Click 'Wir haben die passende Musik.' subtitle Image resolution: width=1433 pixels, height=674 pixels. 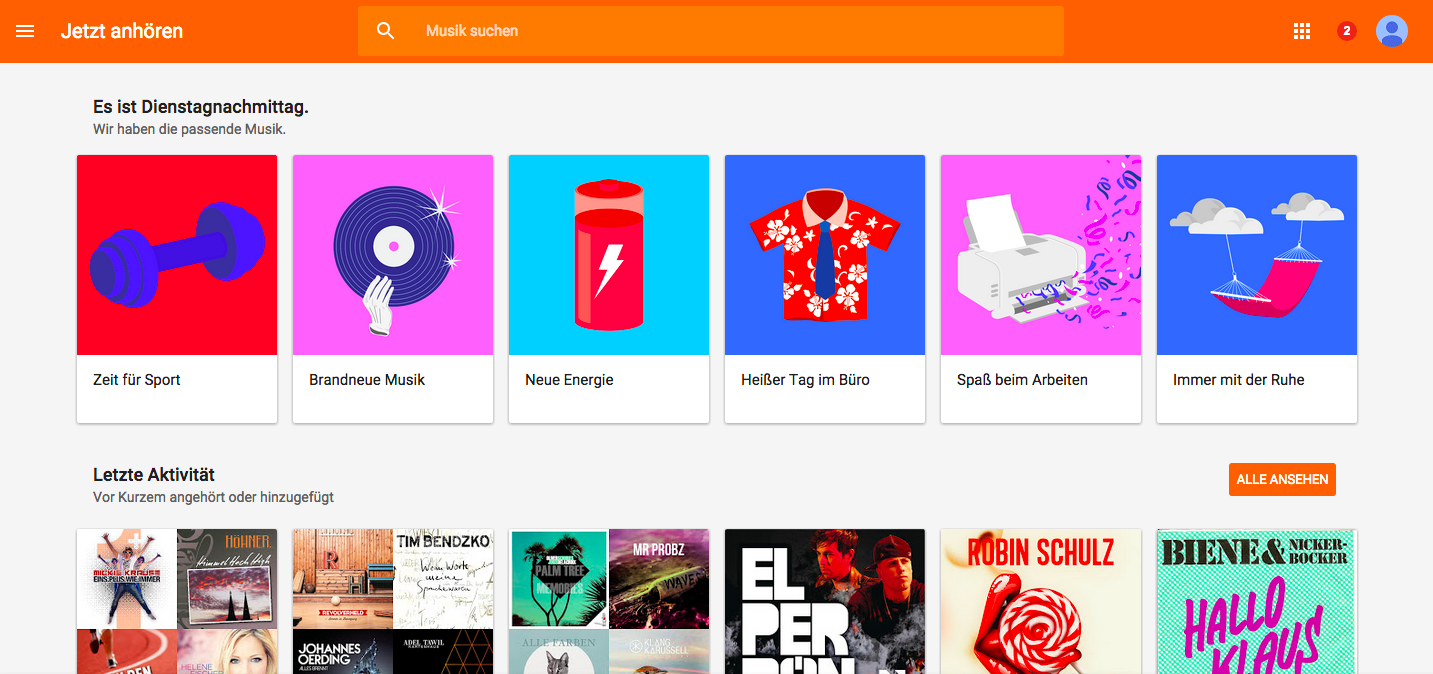pos(189,129)
